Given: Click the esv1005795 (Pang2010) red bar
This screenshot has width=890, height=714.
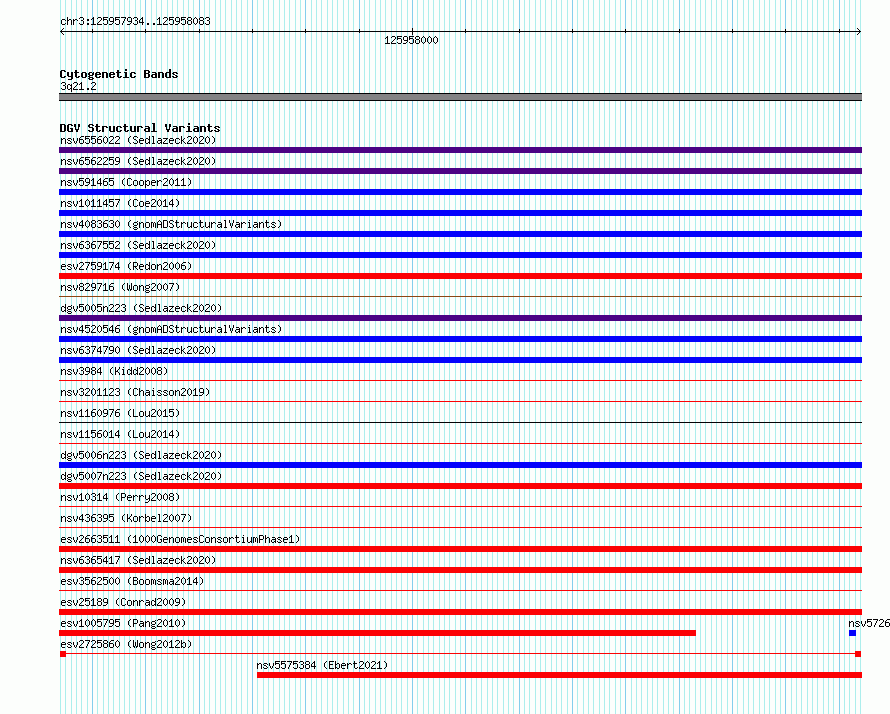Looking at the screenshot, I should (x=377, y=633).
